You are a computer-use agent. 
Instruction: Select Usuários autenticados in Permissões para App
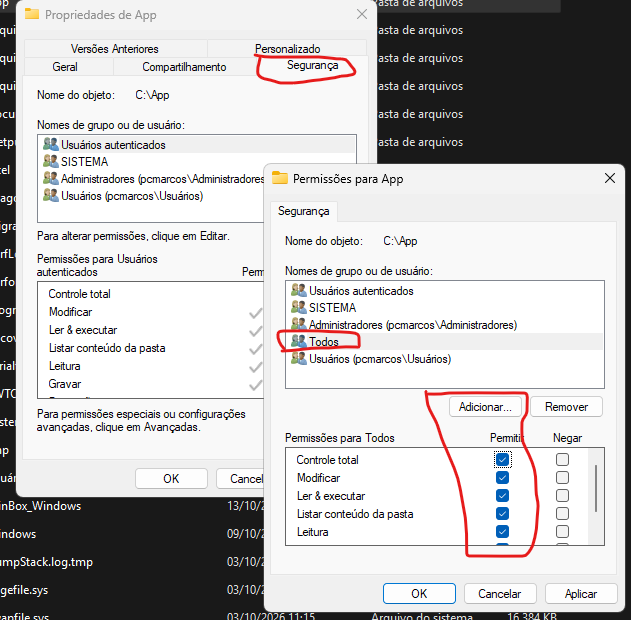pos(445,291)
